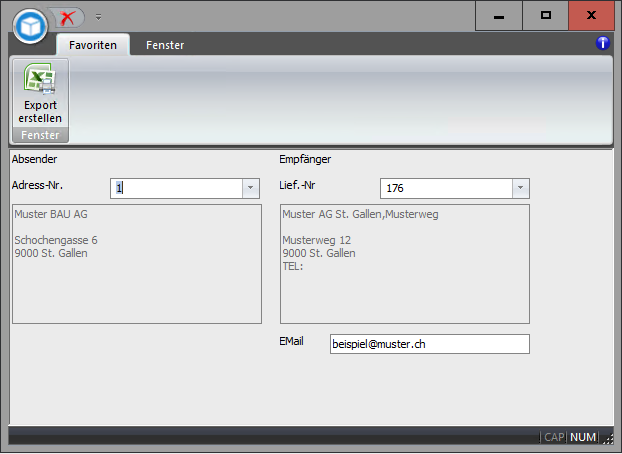622x454 pixels.
Task: Minimize the application window
Action: [499, 16]
